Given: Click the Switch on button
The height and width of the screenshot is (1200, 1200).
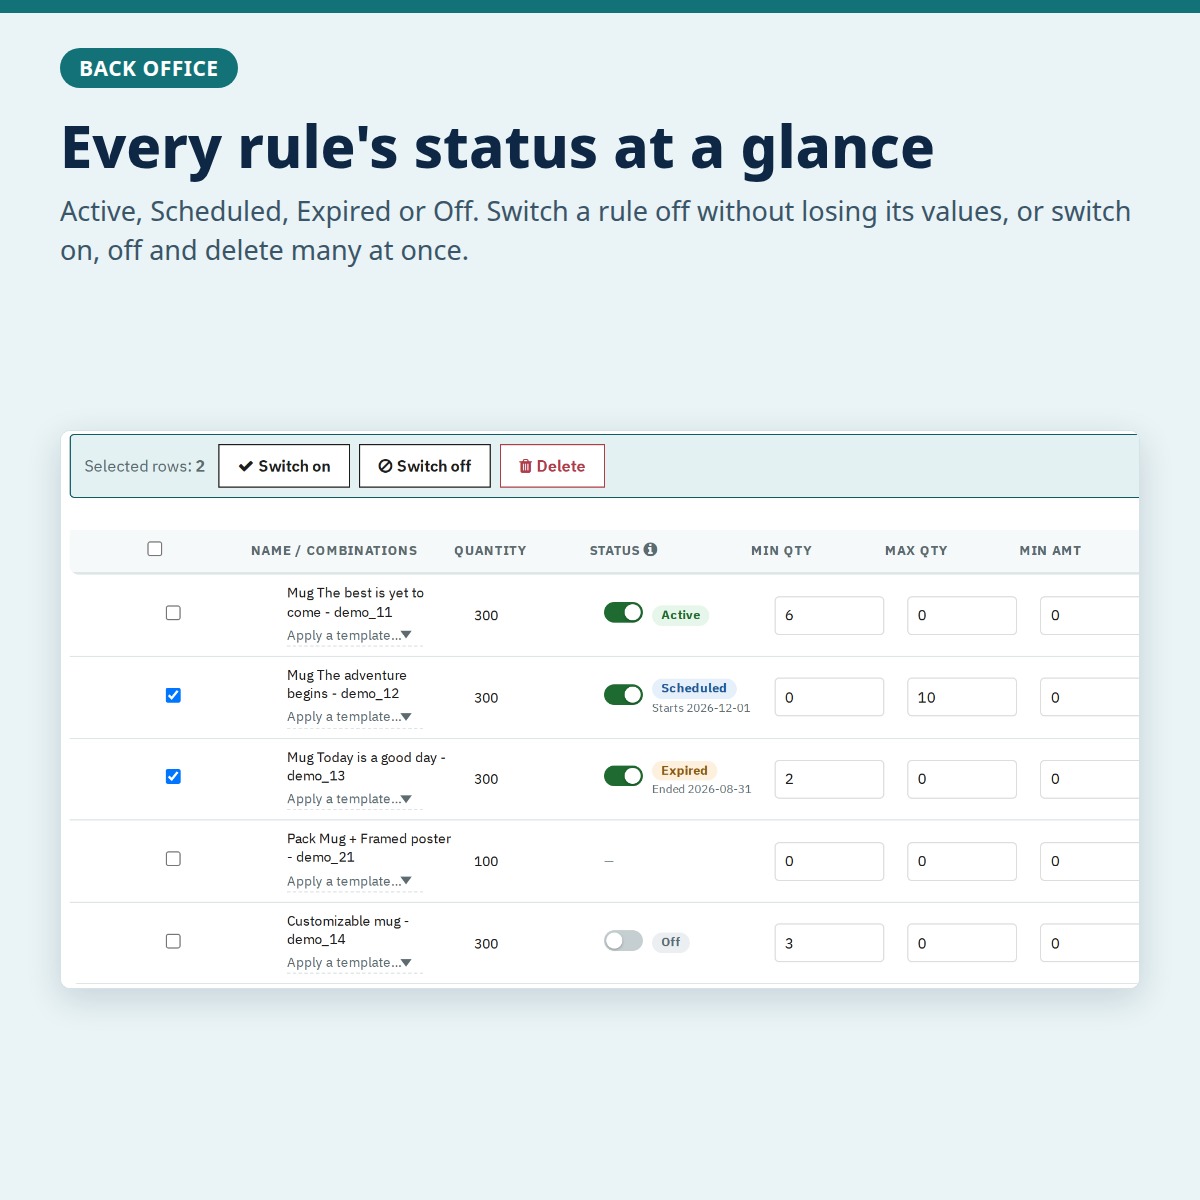Looking at the screenshot, I should pos(284,466).
